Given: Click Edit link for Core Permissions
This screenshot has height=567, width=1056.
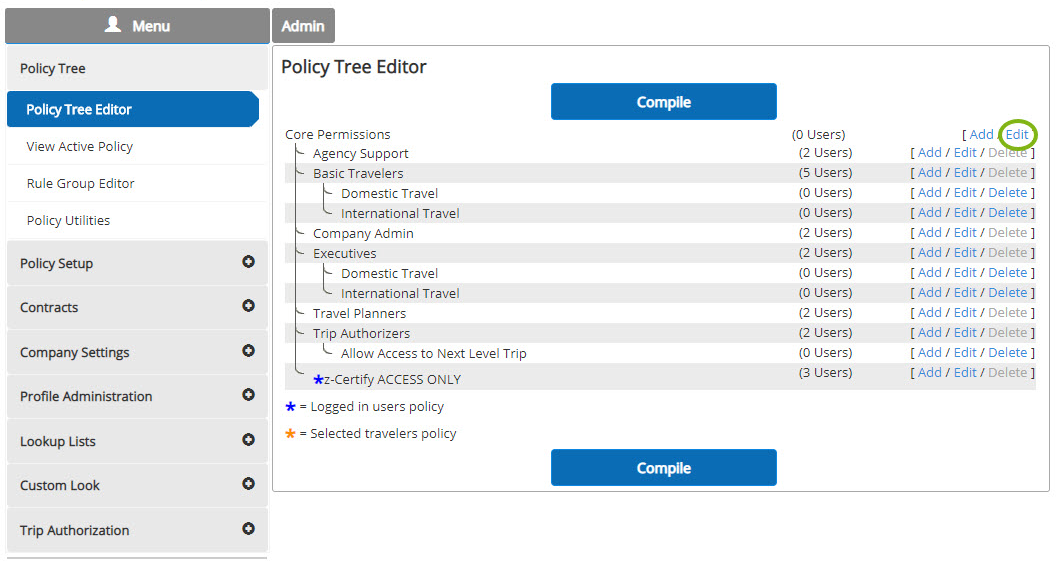Looking at the screenshot, I should pyautogui.click(x=1017, y=134).
